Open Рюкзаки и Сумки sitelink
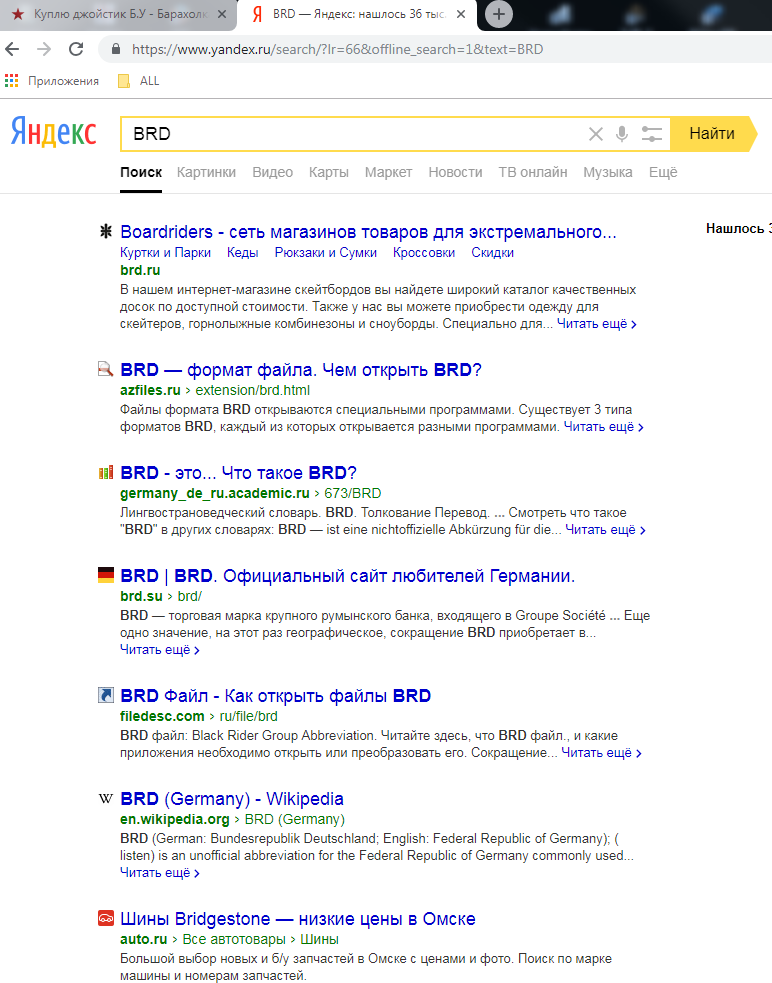The image size is (772, 983). coord(325,253)
